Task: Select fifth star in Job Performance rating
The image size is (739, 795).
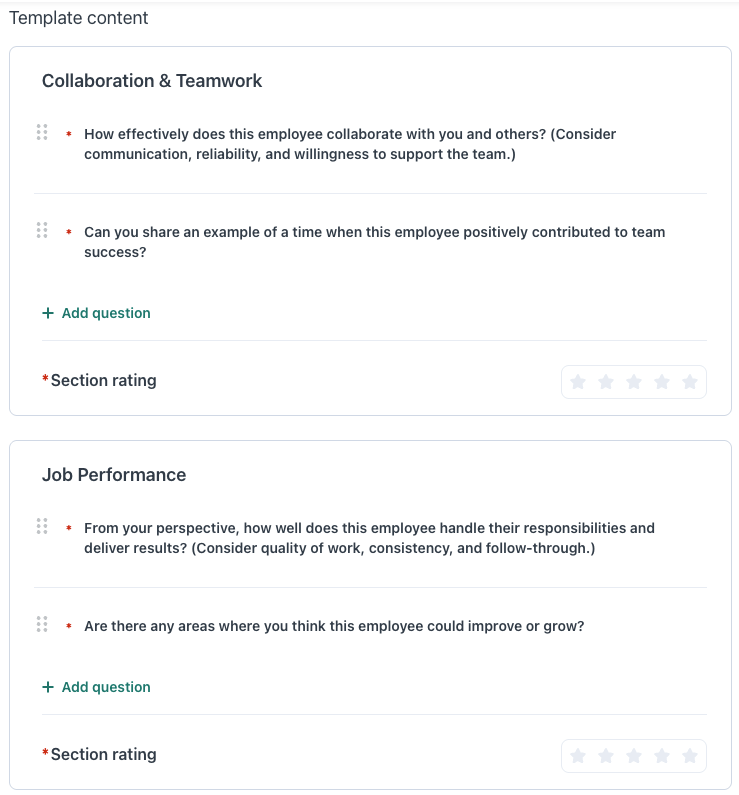Action: [690, 756]
